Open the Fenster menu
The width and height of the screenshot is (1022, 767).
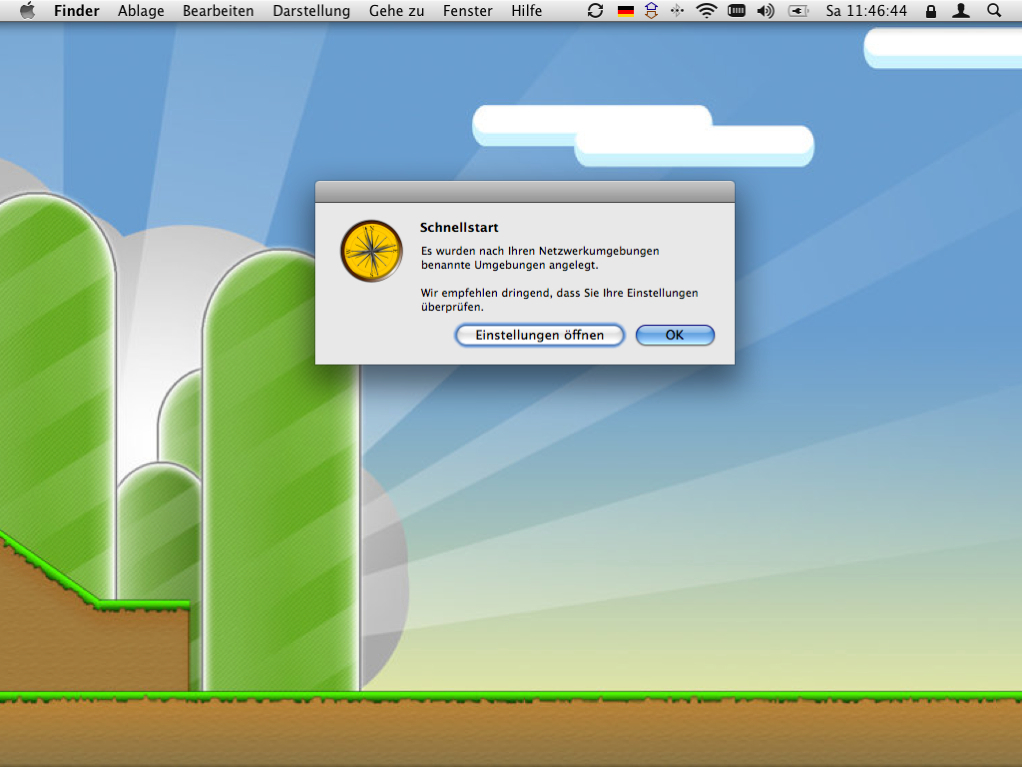[x=467, y=10]
